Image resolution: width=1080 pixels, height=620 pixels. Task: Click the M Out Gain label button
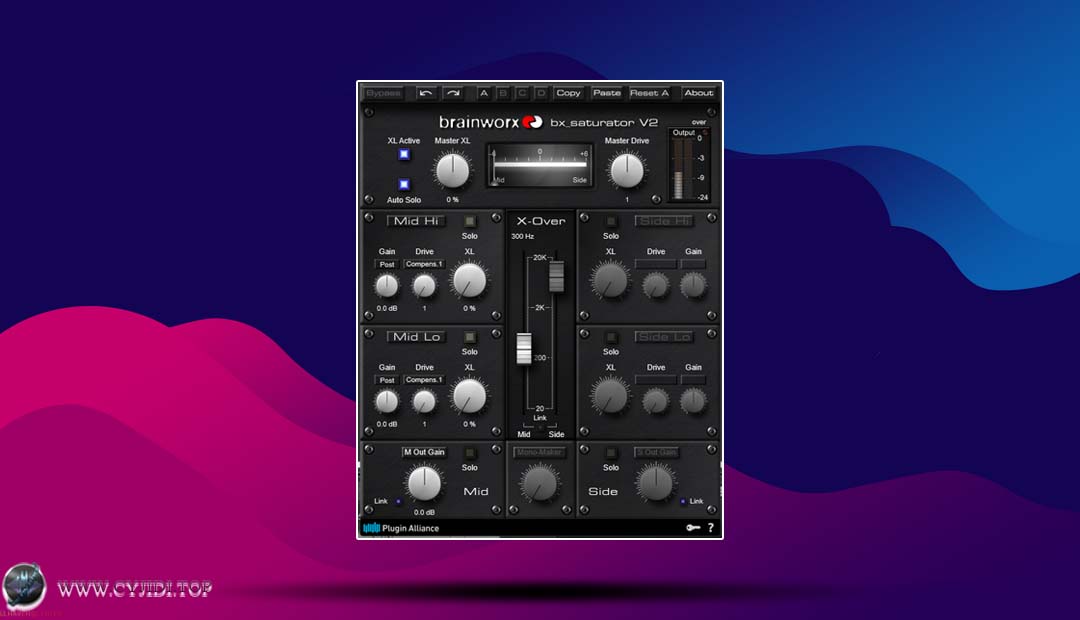[424, 453]
